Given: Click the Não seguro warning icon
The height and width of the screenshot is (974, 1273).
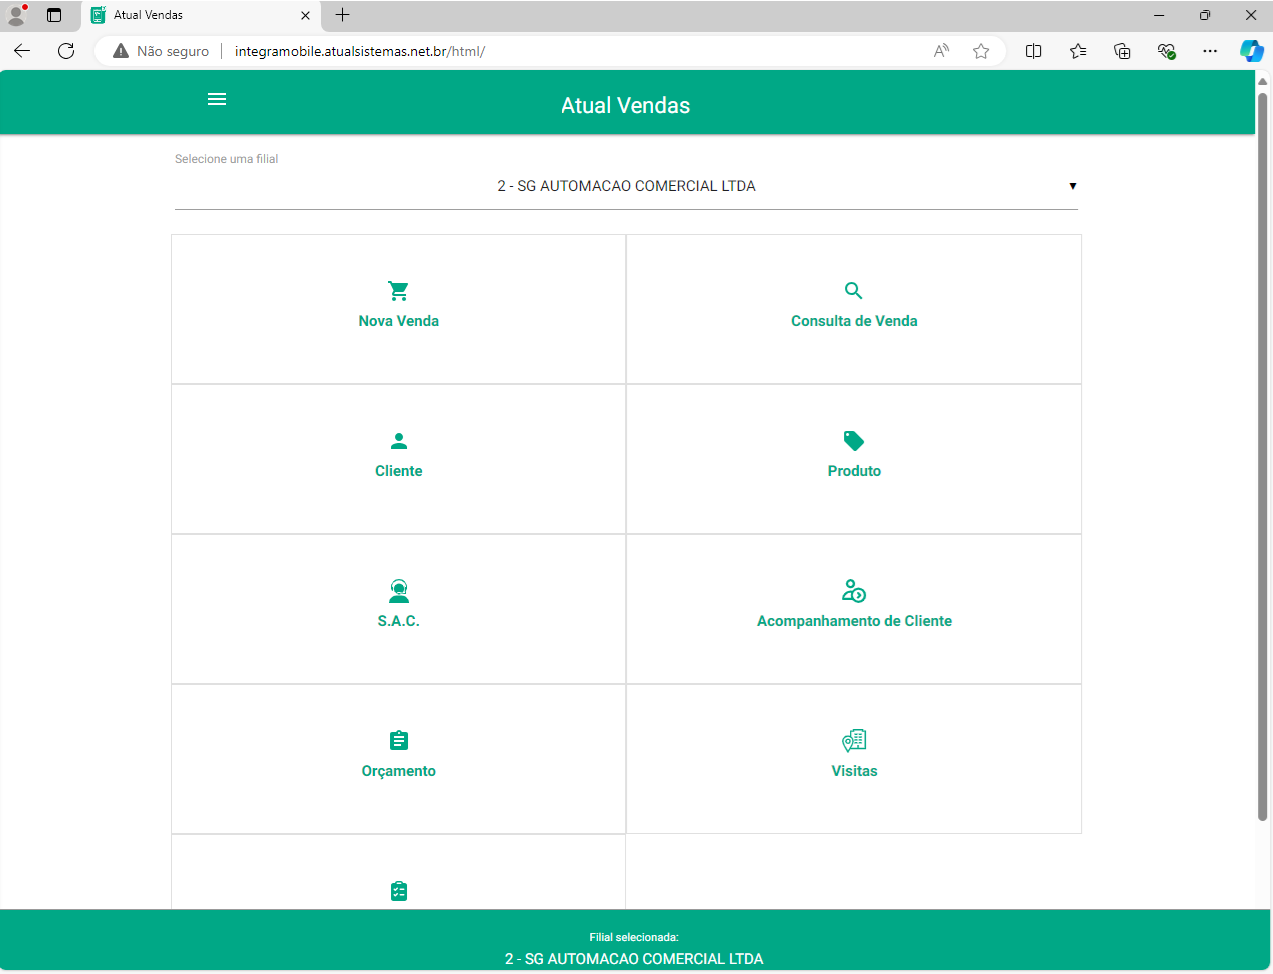Looking at the screenshot, I should pyautogui.click(x=121, y=51).
